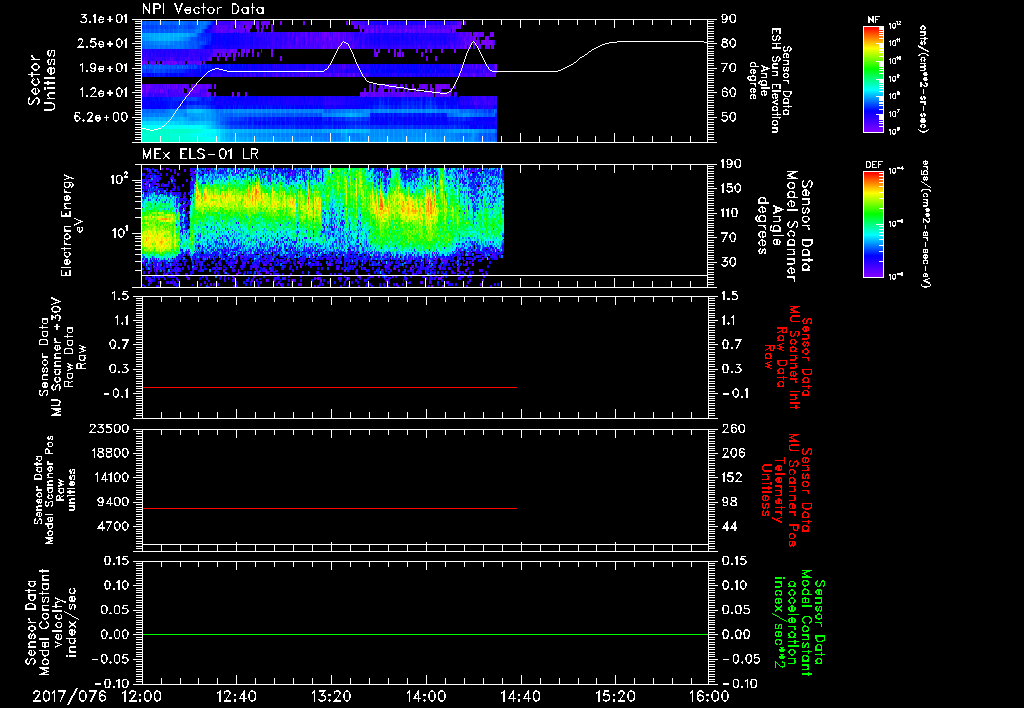The image size is (1024, 708).
Task: Click the '2.5e+01' sector tick value
Action: (104, 43)
